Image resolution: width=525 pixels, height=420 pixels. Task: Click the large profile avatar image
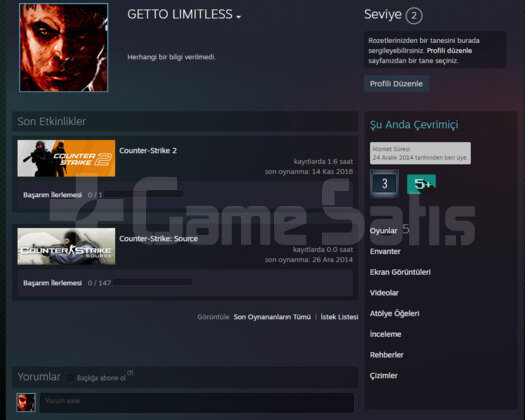(x=64, y=47)
